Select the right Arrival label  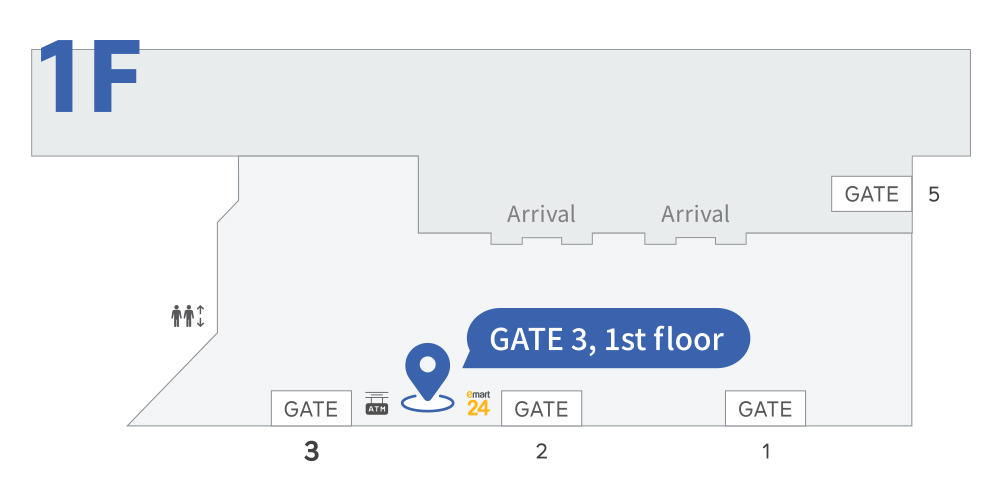(695, 214)
